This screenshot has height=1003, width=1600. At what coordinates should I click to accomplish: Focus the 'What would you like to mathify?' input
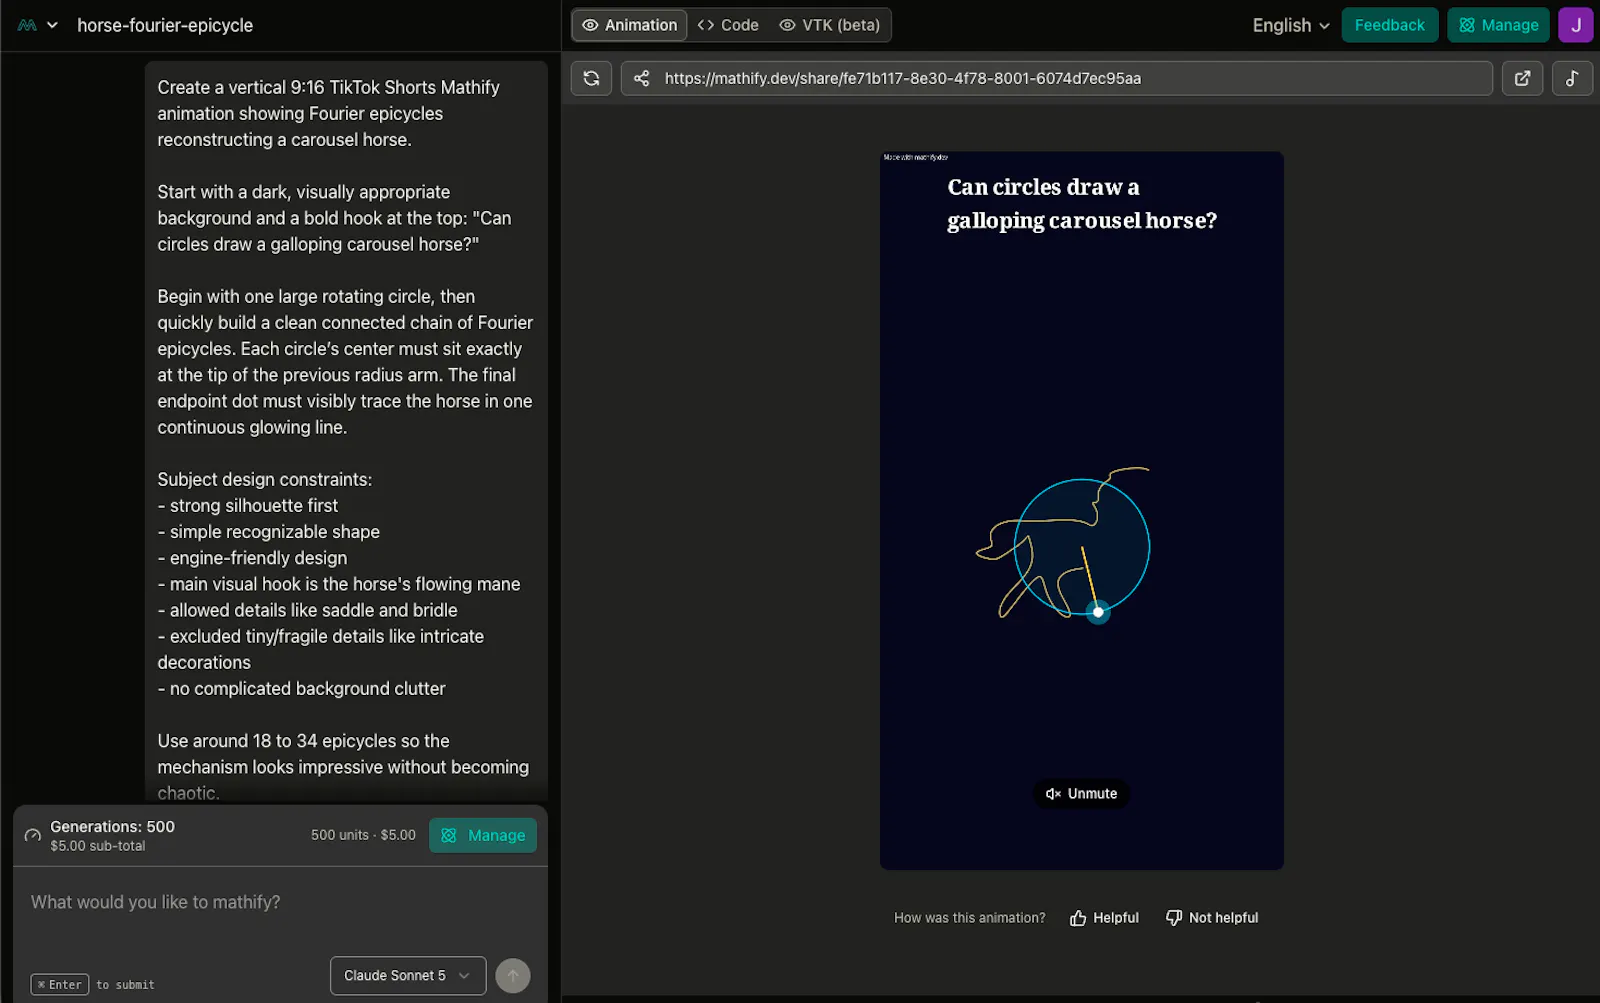point(280,902)
